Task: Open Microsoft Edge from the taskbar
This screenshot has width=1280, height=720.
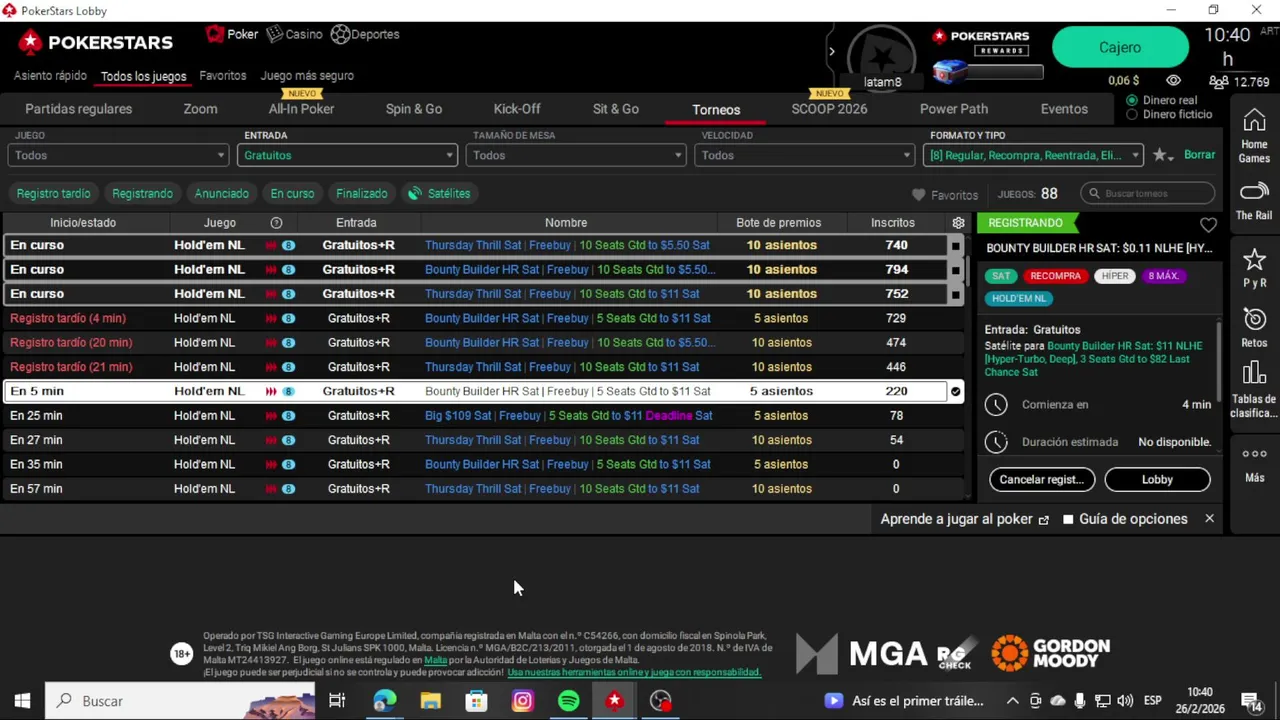Action: pyautogui.click(x=384, y=701)
